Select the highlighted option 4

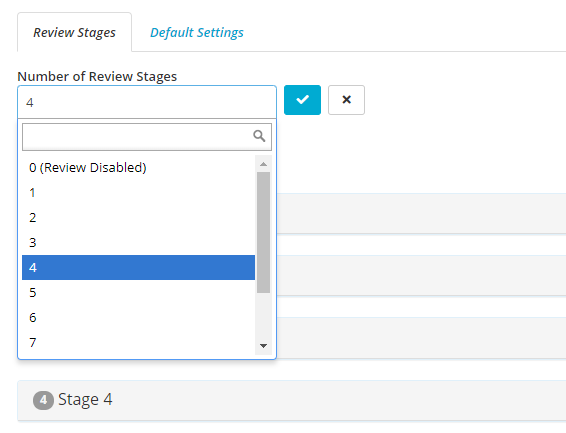tap(139, 267)
